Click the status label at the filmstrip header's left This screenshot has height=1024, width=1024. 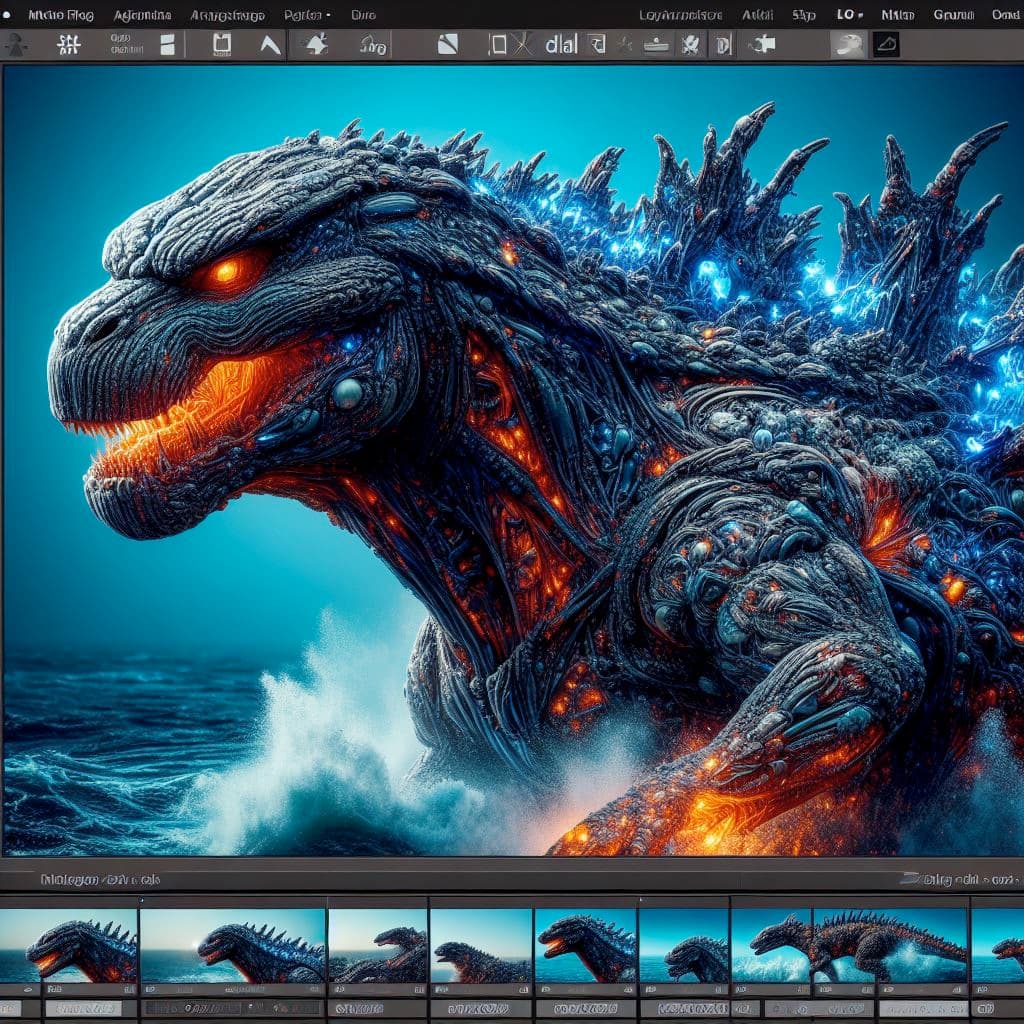click(x=100, y=880)
